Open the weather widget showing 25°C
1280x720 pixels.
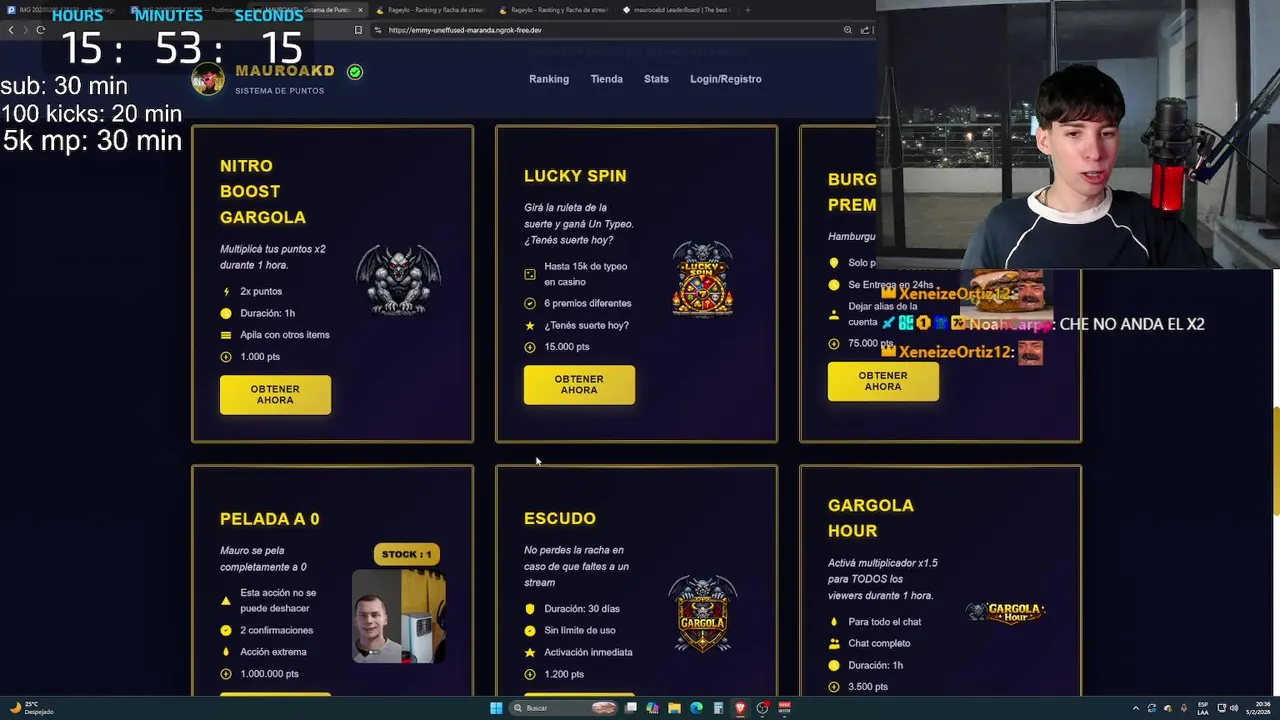[x=30, y=708]
